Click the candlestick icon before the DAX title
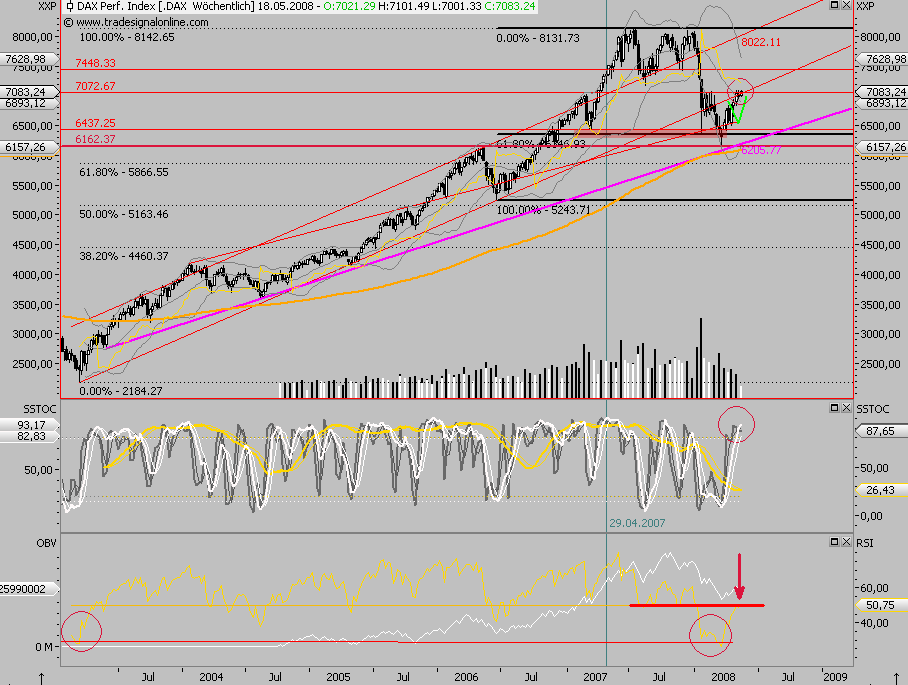The image size is (908, 685). [70, 6]
